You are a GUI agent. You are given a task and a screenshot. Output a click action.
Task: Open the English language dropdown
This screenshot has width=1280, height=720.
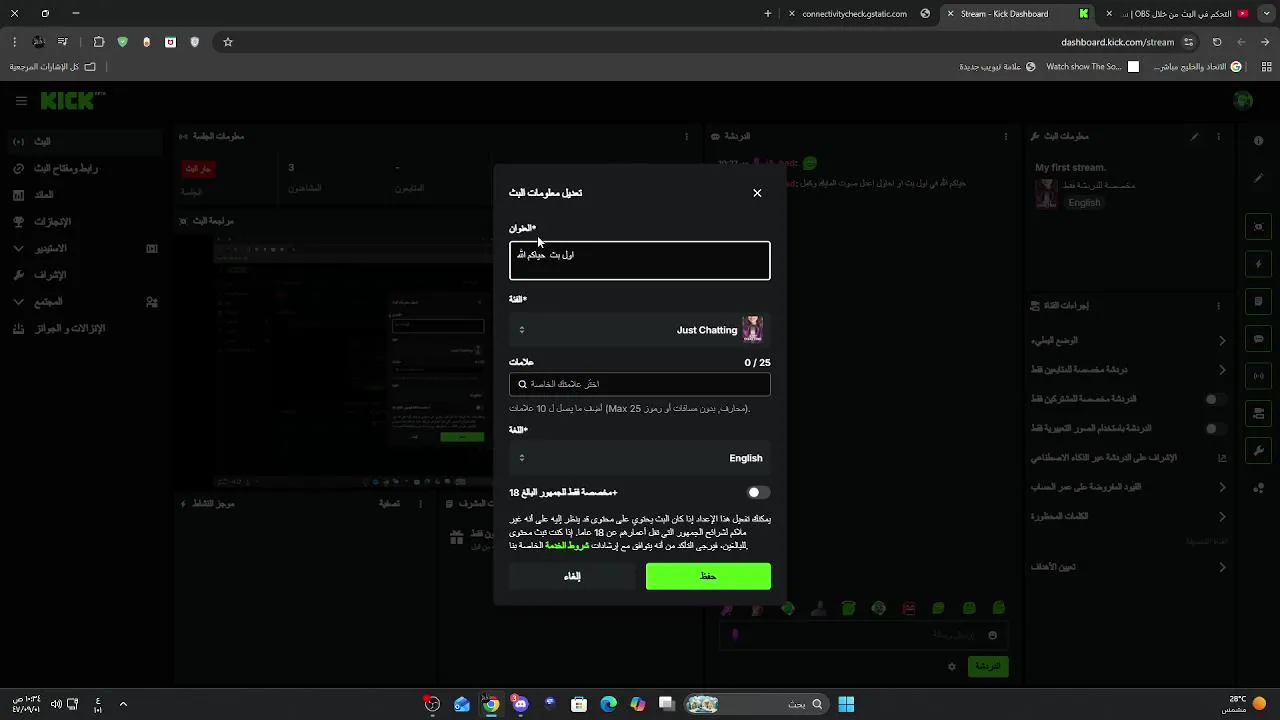[640, 458]
